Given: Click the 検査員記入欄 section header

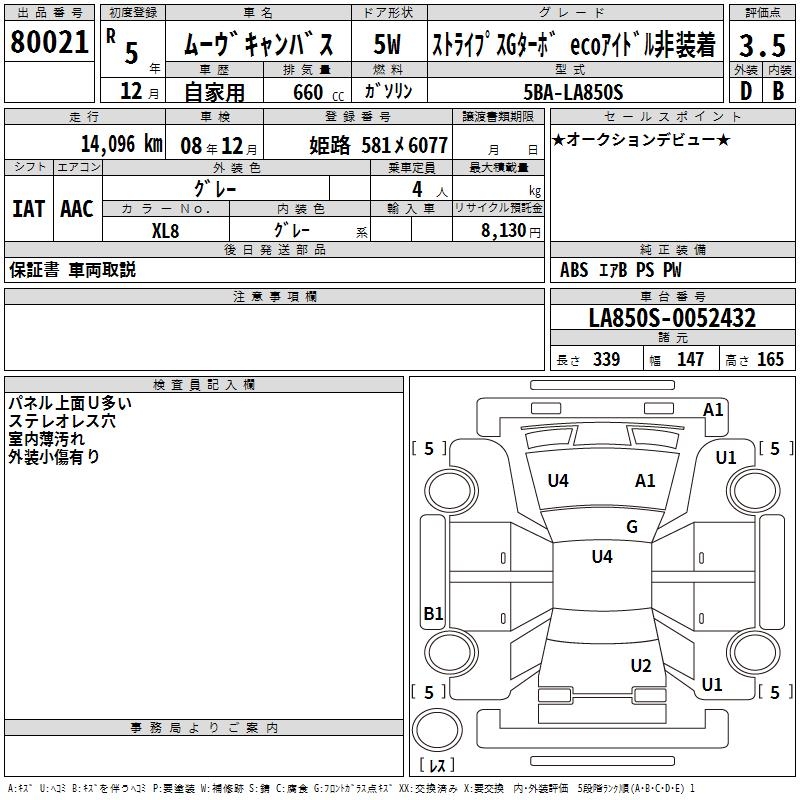Looking at the screenshot, I should point(204,385).
